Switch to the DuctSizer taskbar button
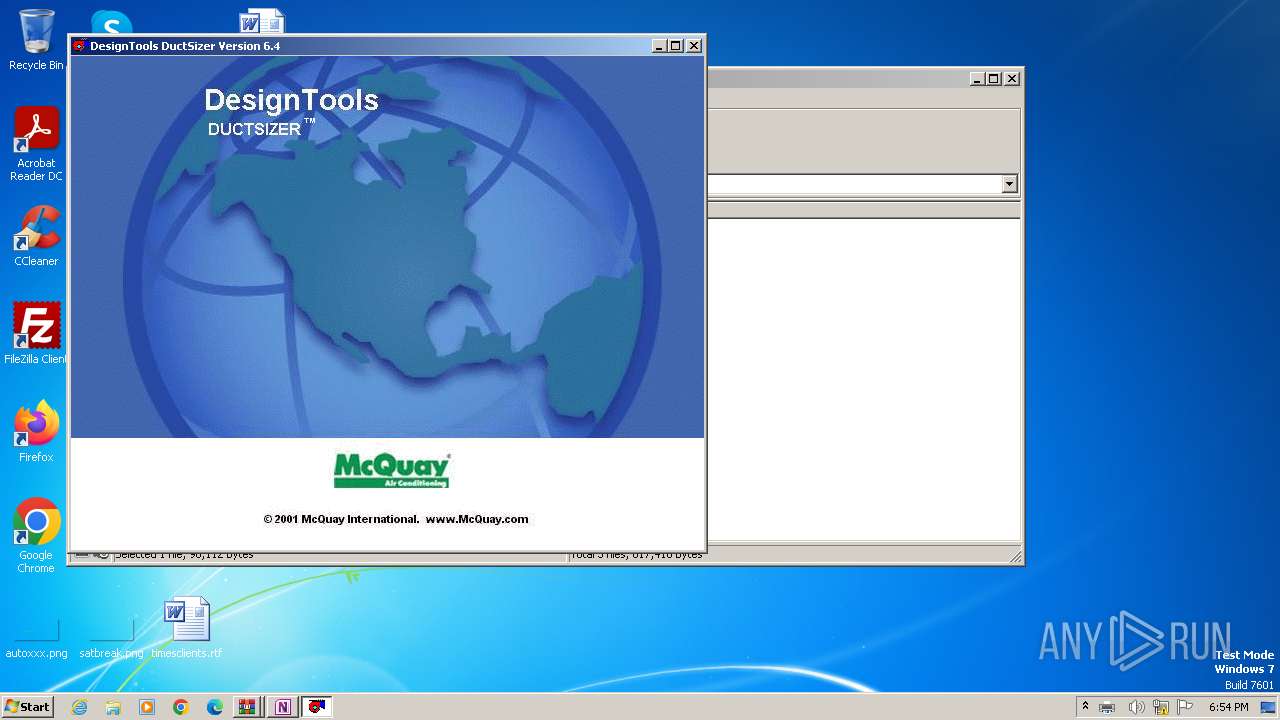The height and width of the screenshot is (720, 1280). click(x=317, y=707)
